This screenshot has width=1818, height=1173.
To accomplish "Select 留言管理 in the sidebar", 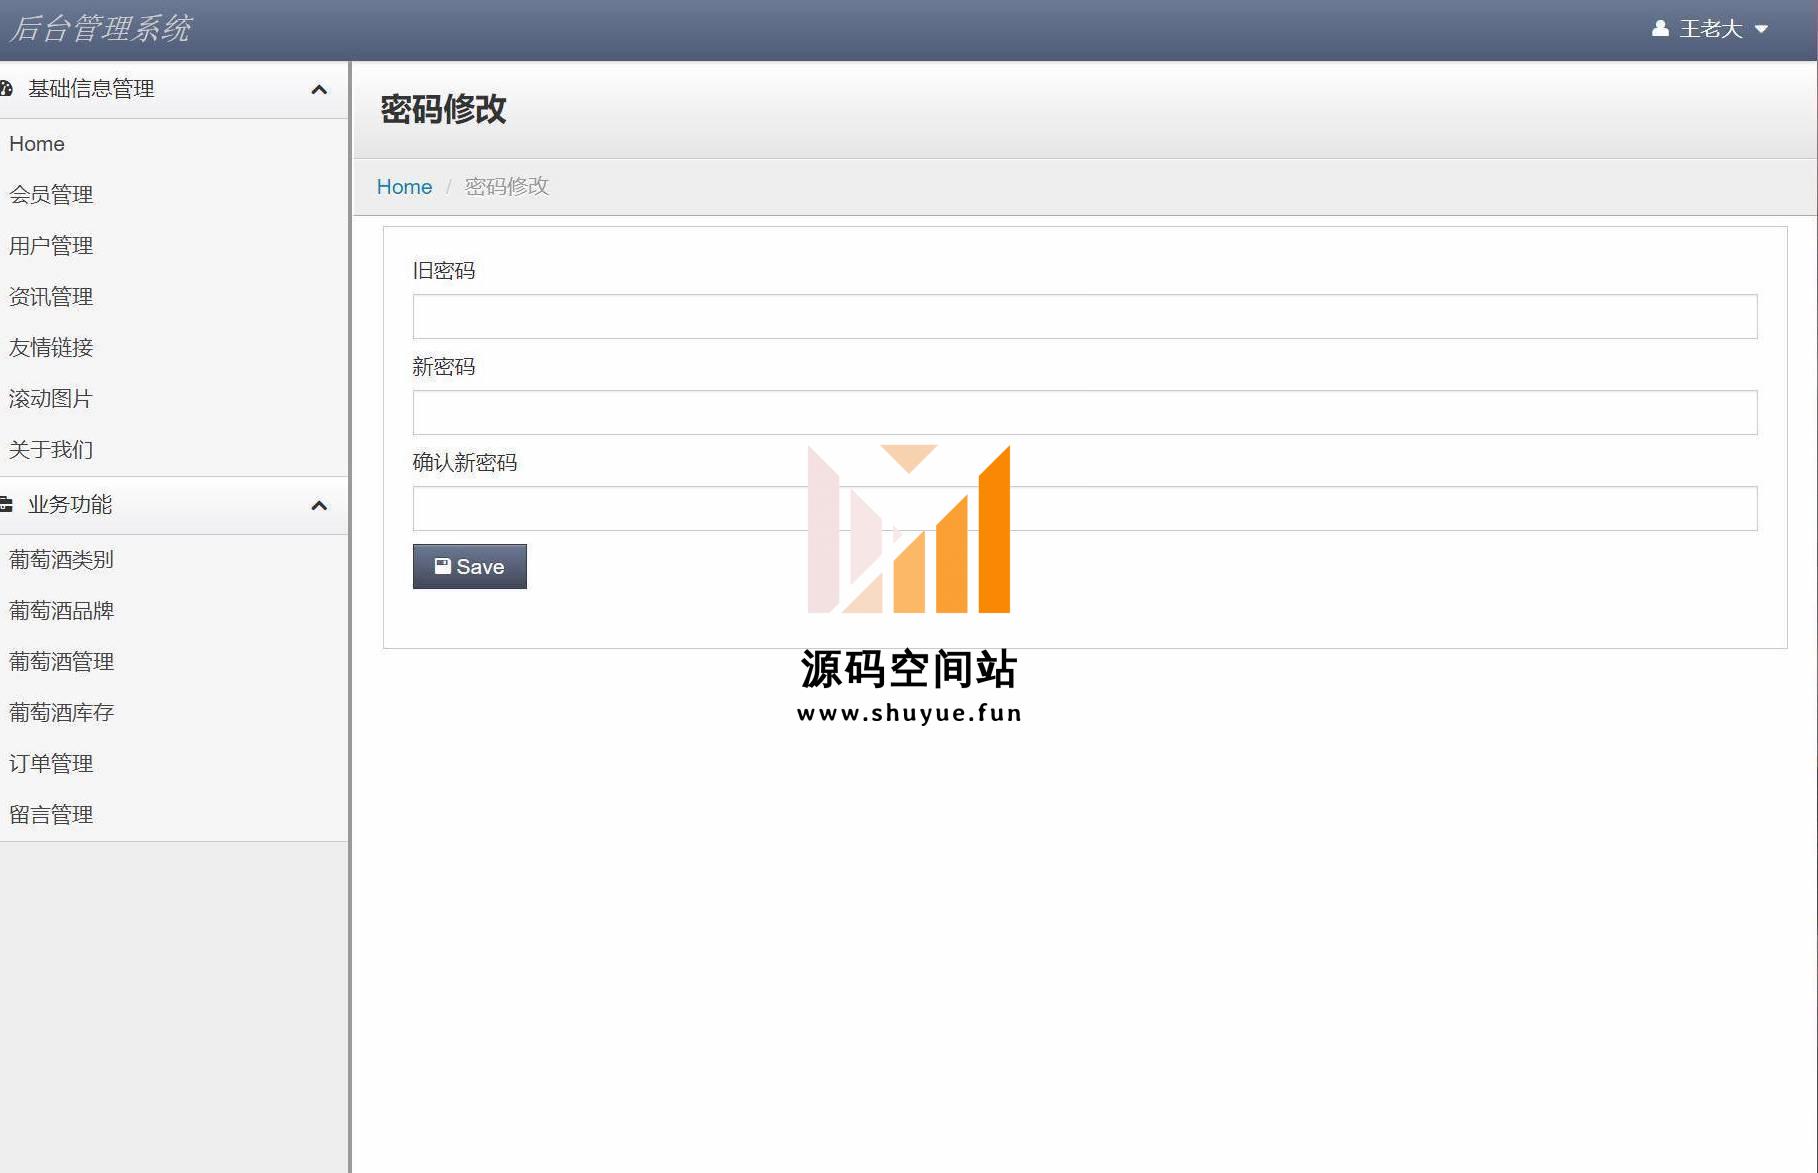I will click(x=51, y=815).
